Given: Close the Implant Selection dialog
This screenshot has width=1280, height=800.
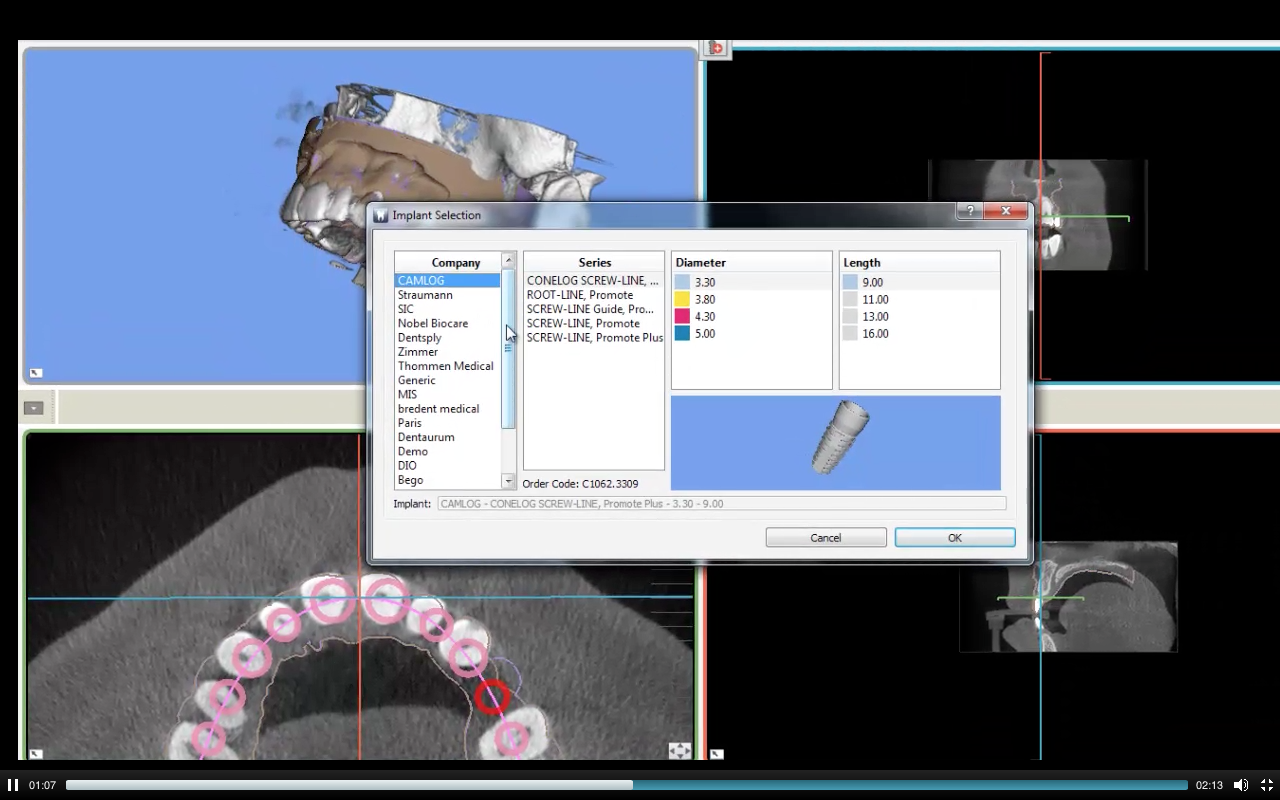Looking at the screenshot, I should click(1006, 211).
